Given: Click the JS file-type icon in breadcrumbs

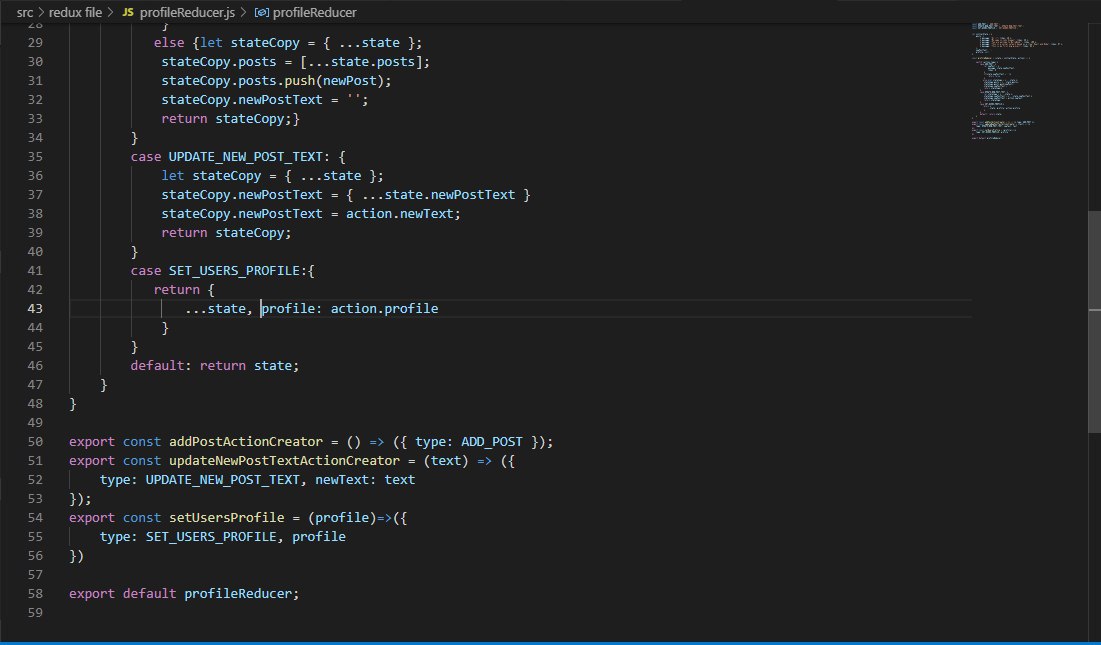Looking at the screenshot, I should tap(128, 12).
